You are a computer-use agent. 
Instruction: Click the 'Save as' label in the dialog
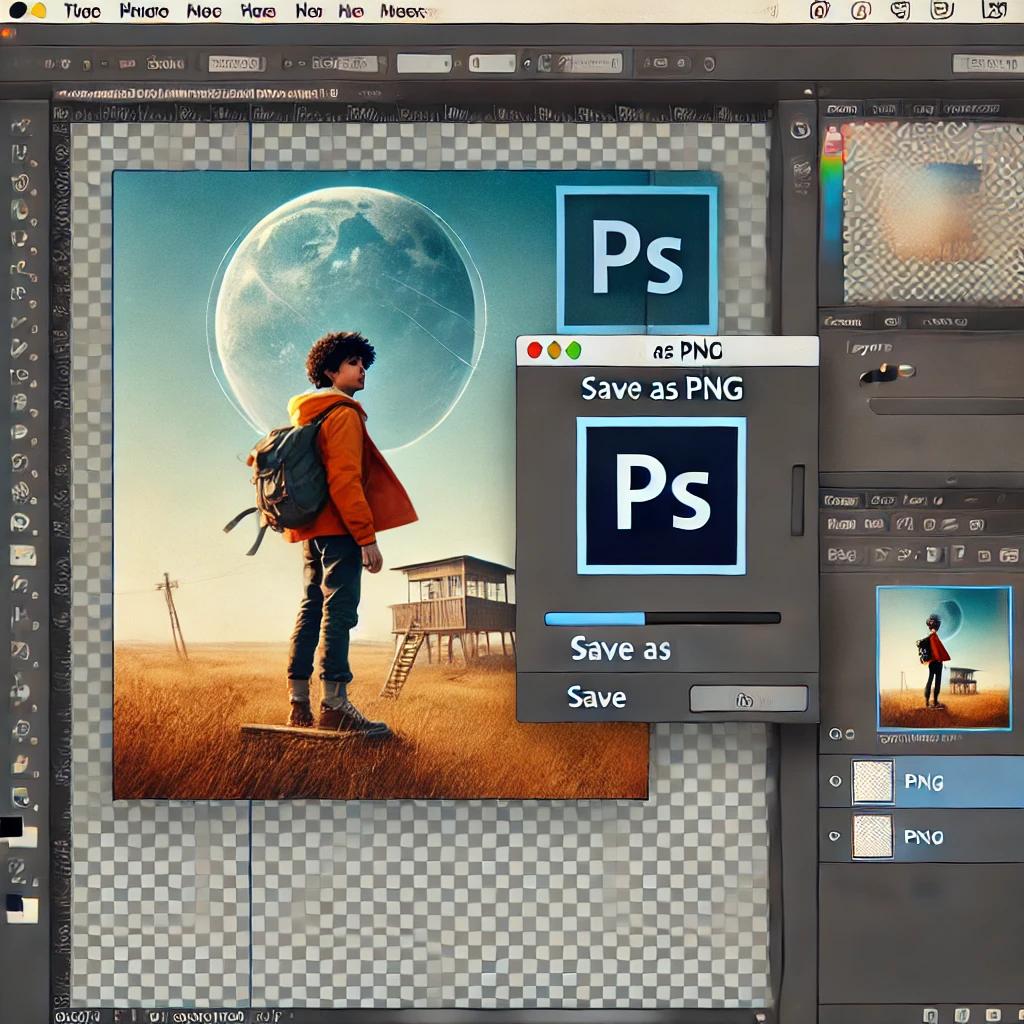pyautogui.click(x=620, y=649)
